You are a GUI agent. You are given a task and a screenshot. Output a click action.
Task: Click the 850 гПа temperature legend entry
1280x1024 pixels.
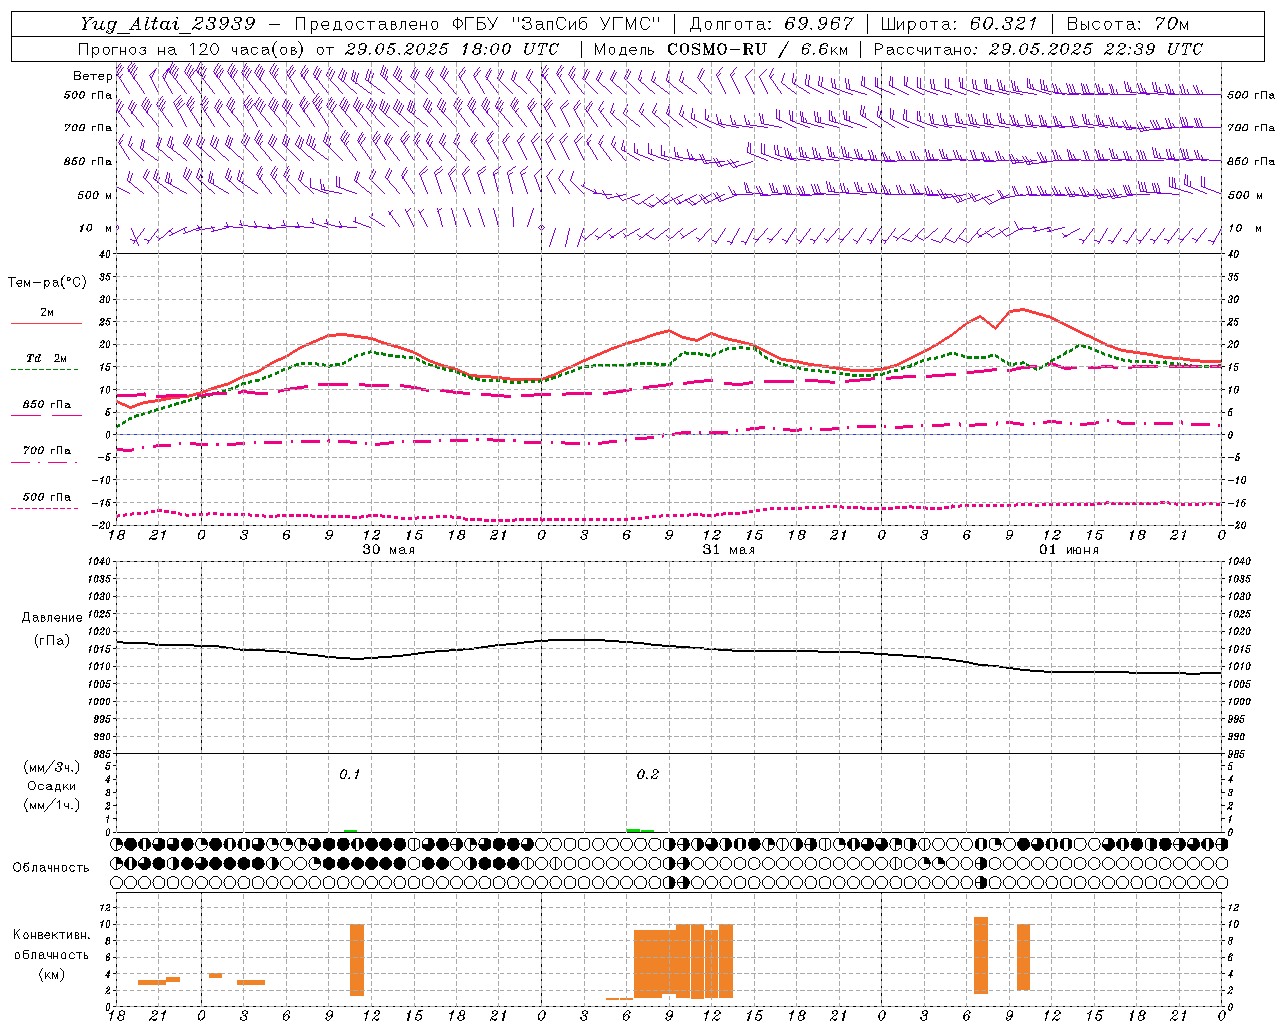46,405
